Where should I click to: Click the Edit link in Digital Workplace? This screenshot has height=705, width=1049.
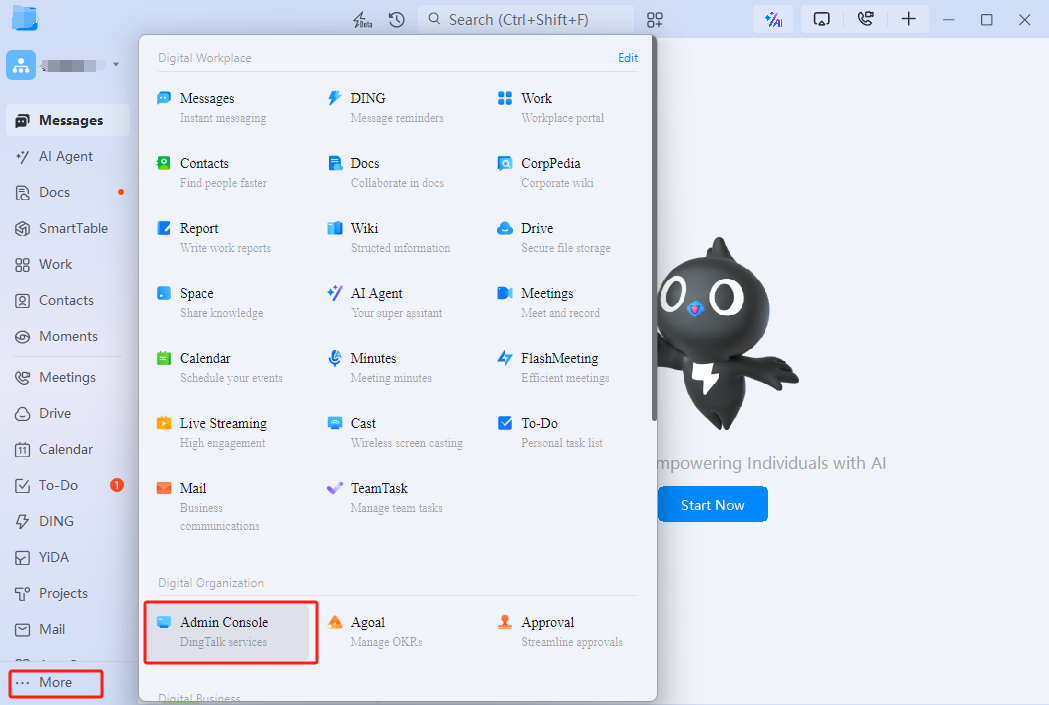pyautogui.click(x=628, y=58)
